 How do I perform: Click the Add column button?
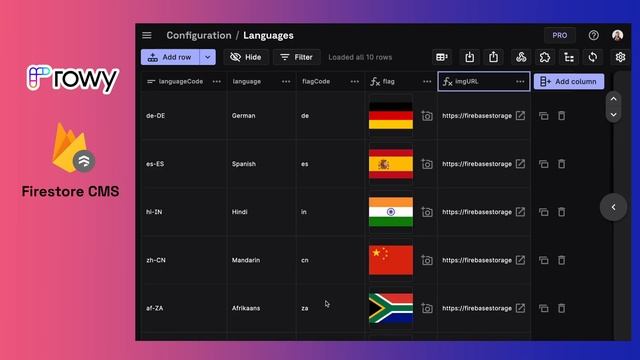[x=569, y=82]
